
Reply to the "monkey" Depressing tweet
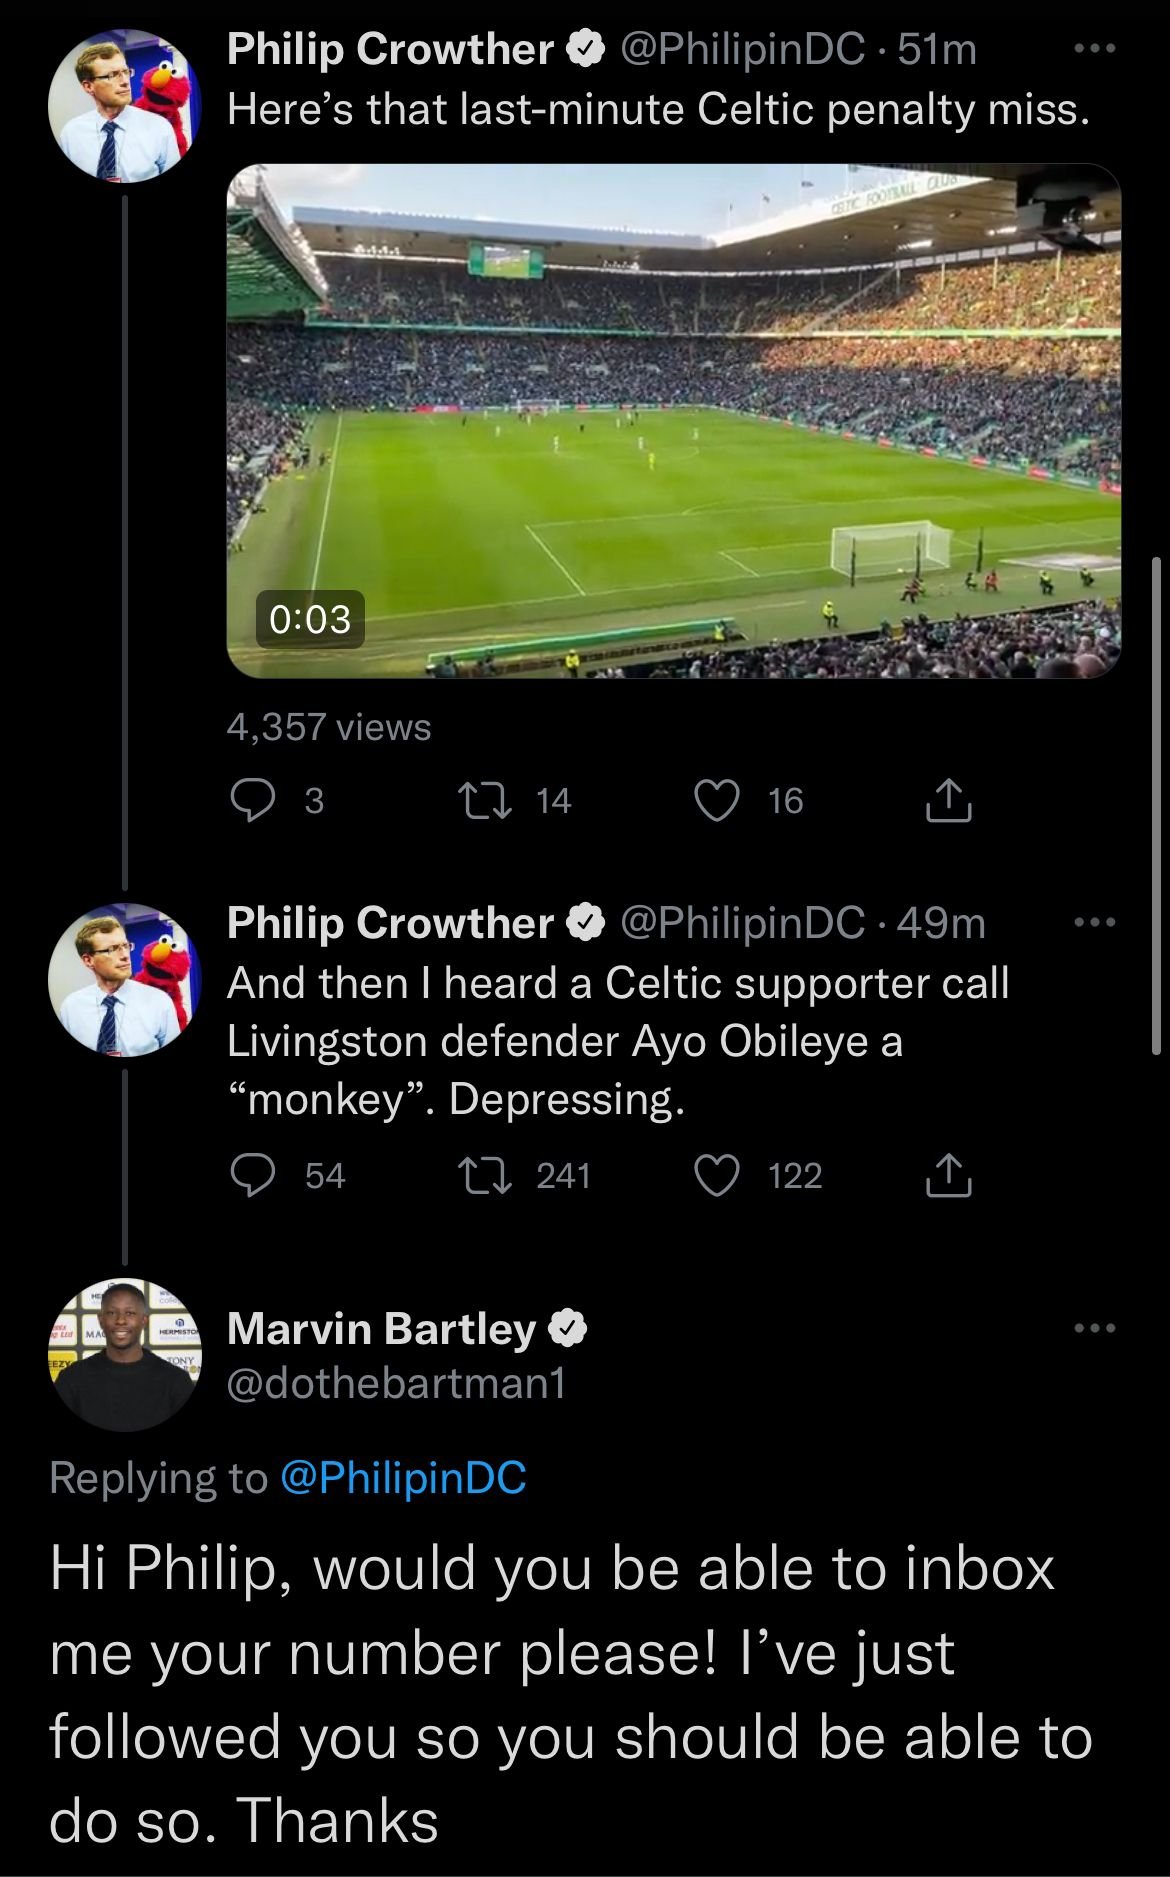(253, 1175)
